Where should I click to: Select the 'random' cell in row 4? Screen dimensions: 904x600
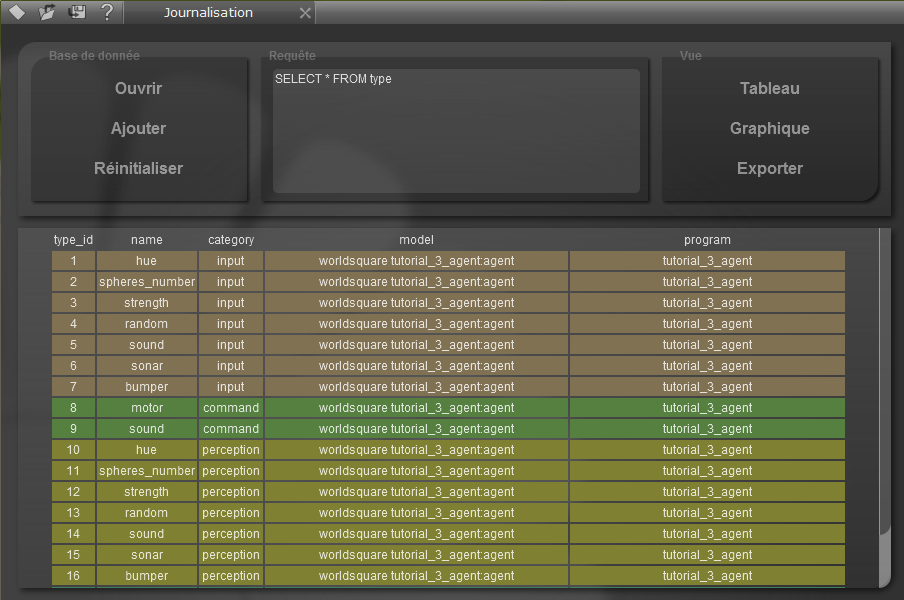(x=146, y=324)
